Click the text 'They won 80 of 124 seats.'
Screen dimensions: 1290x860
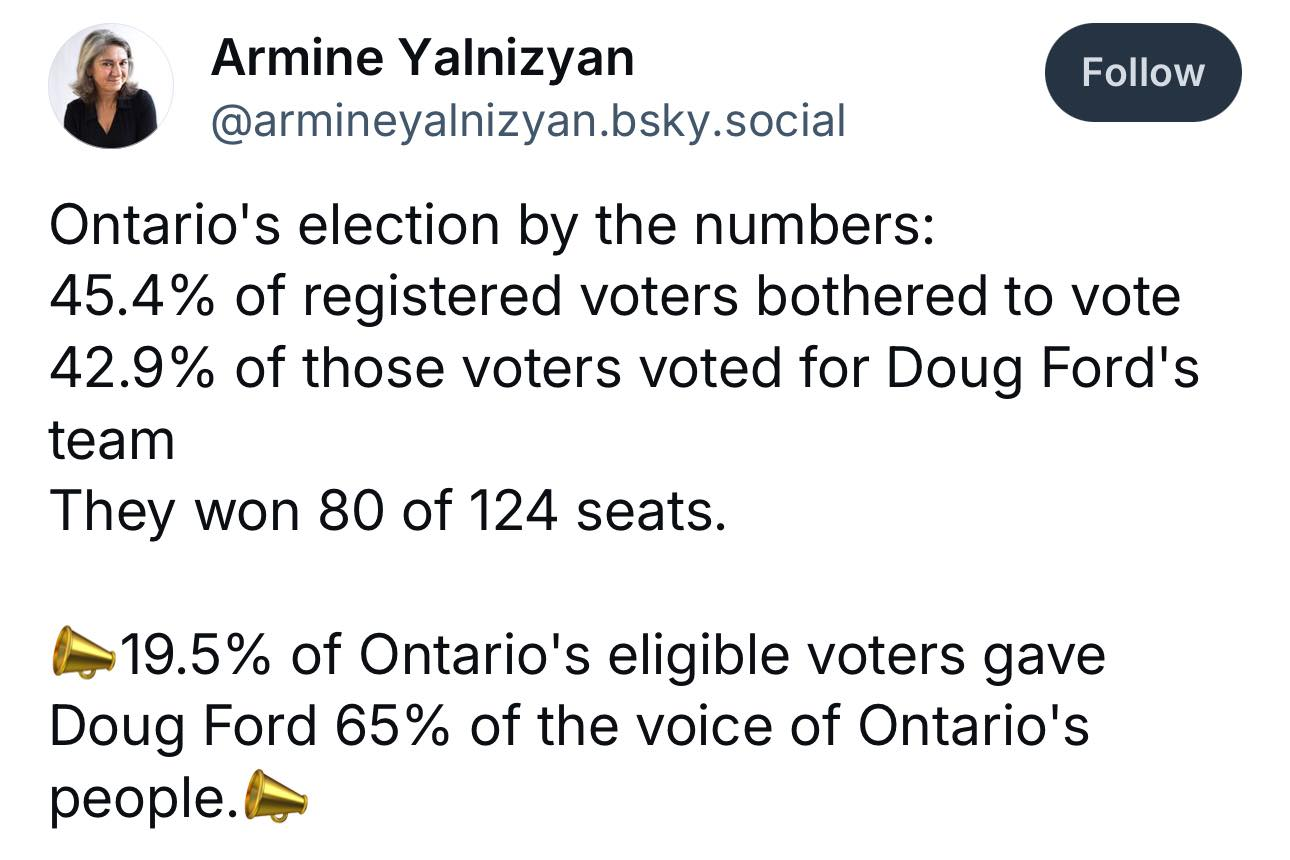tap(386, 511)
